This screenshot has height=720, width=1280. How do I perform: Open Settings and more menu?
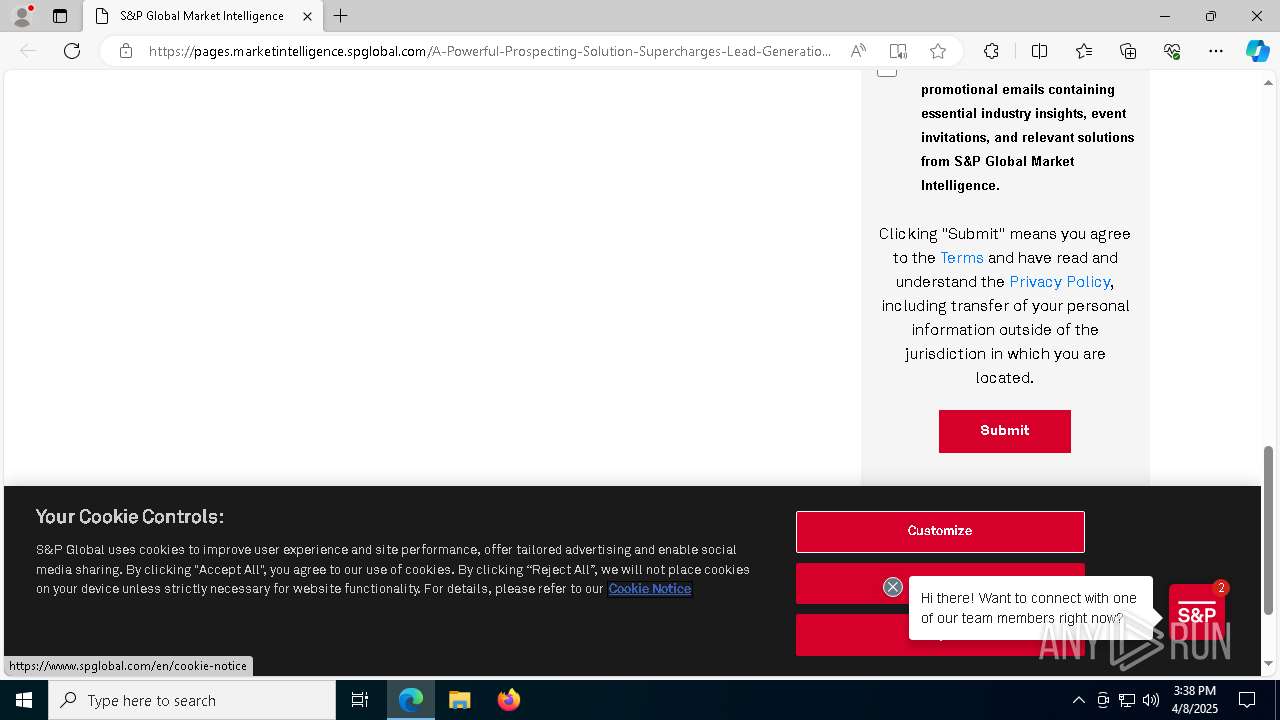pos(1216,51)
